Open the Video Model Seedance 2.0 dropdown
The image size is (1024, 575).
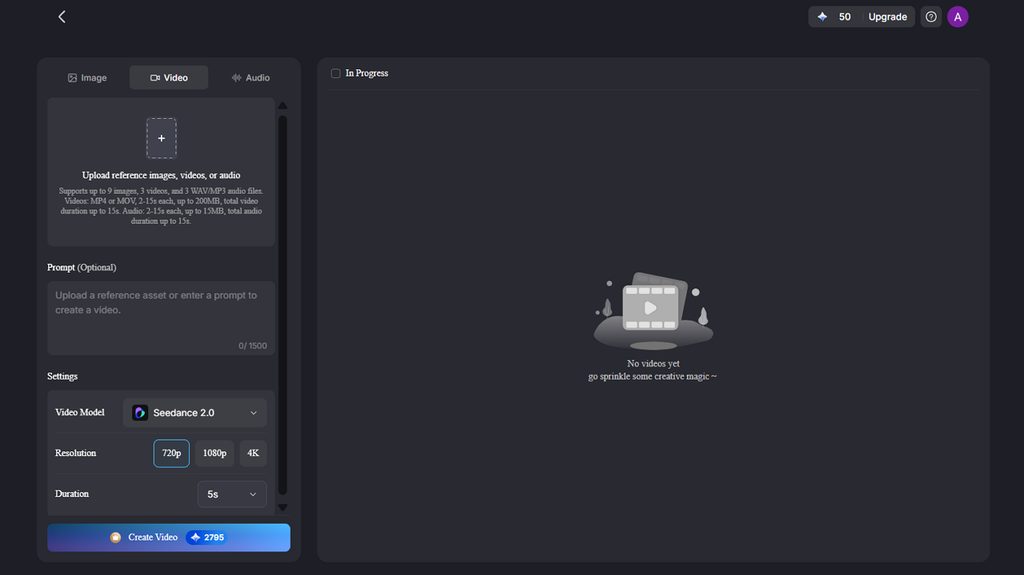[x=195, y=413]
